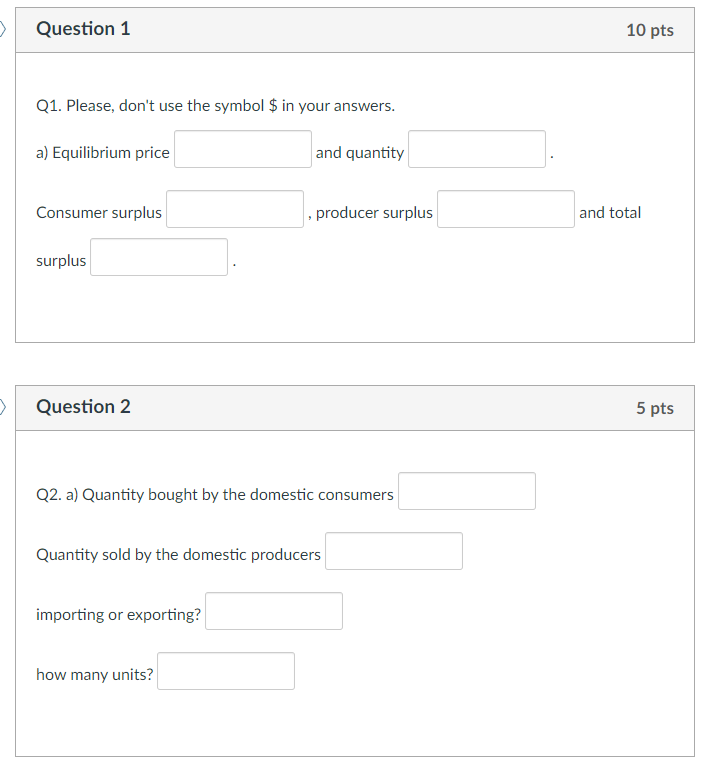The width and height of the screenshot is (726, 762).
Task: Click the equilibrium quantity input box
Action: click(477, 149)
